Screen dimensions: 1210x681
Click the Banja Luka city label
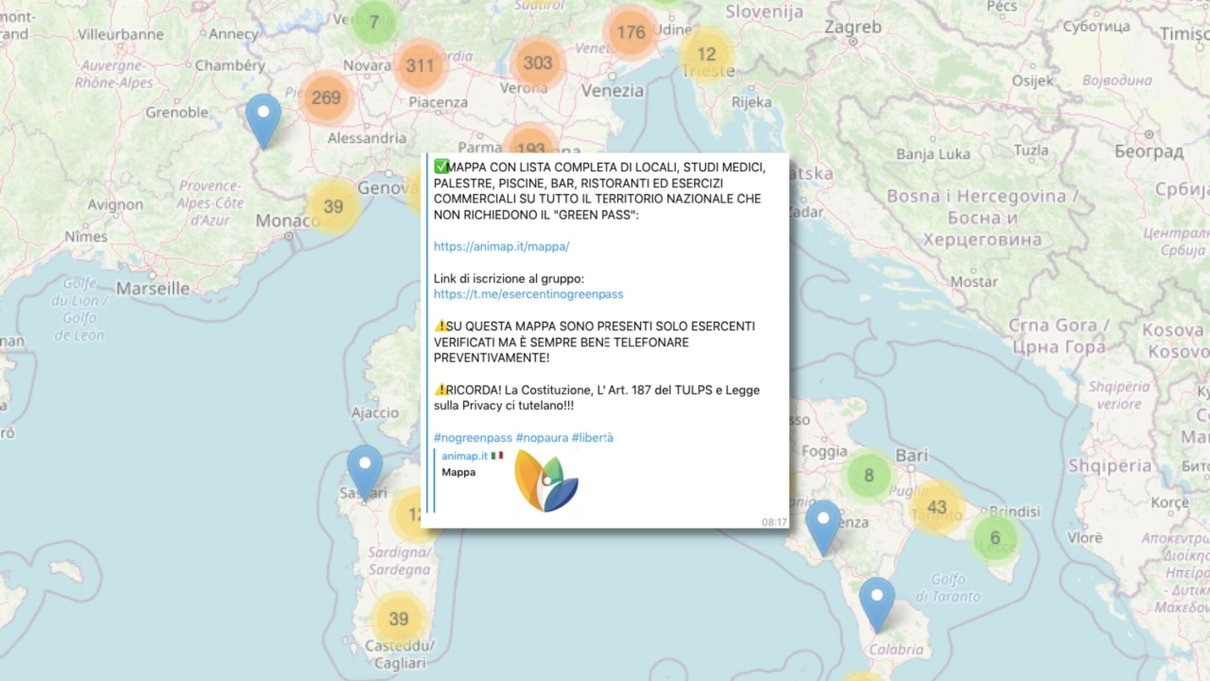click(933, 154)
